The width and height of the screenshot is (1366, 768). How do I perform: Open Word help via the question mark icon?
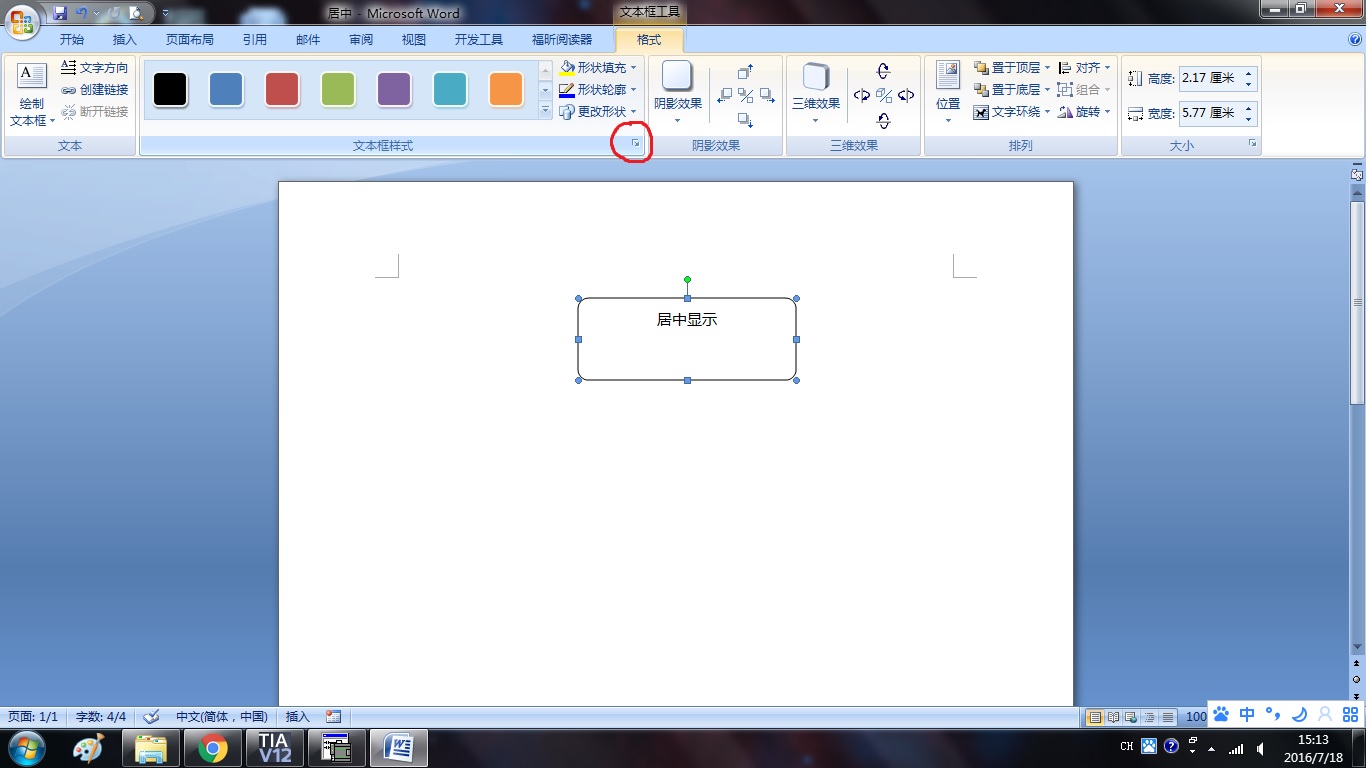tap(1355, 40)
